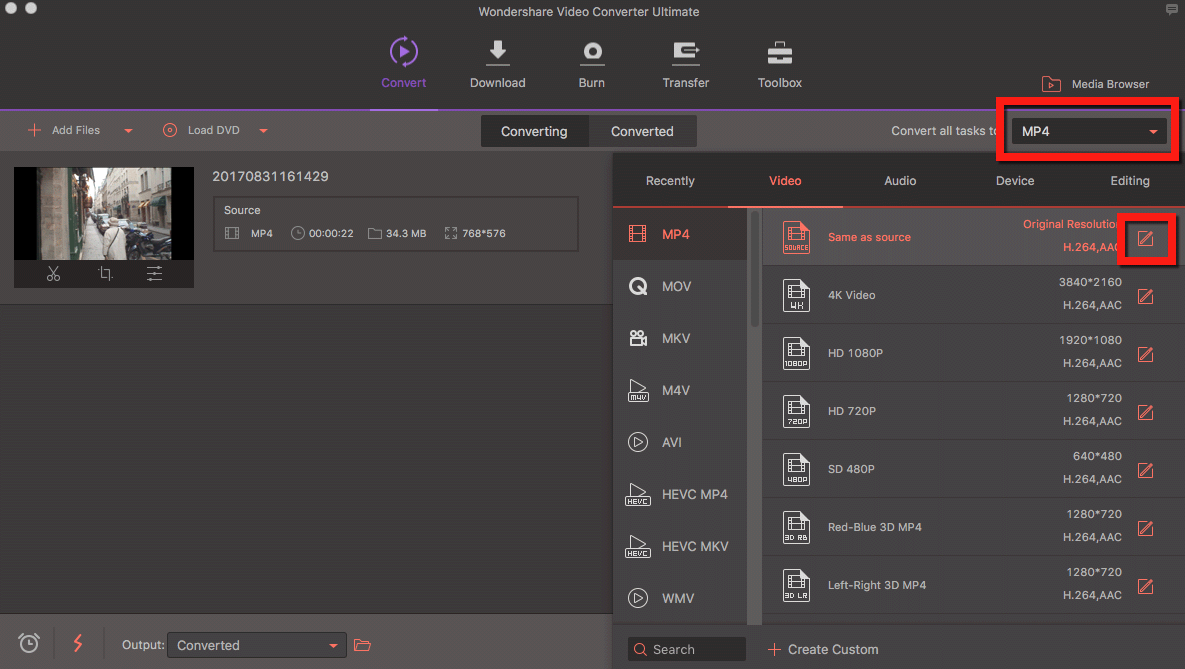This screenshot has width=1185, height=669.
Task: Open the Editing tab
Action: [1130, 181]
